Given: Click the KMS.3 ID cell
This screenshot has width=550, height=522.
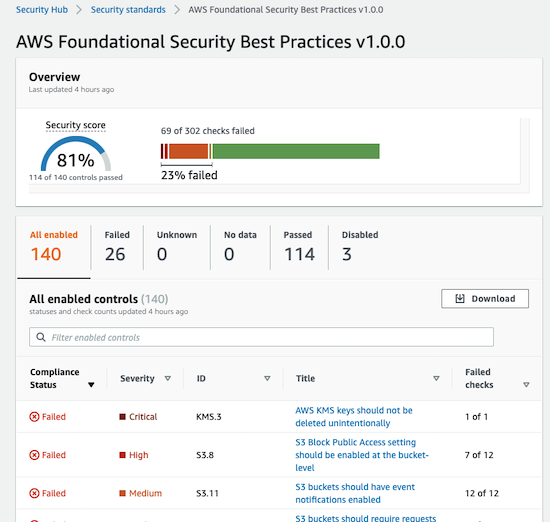Looking at the screenshot, I should 209,417.
